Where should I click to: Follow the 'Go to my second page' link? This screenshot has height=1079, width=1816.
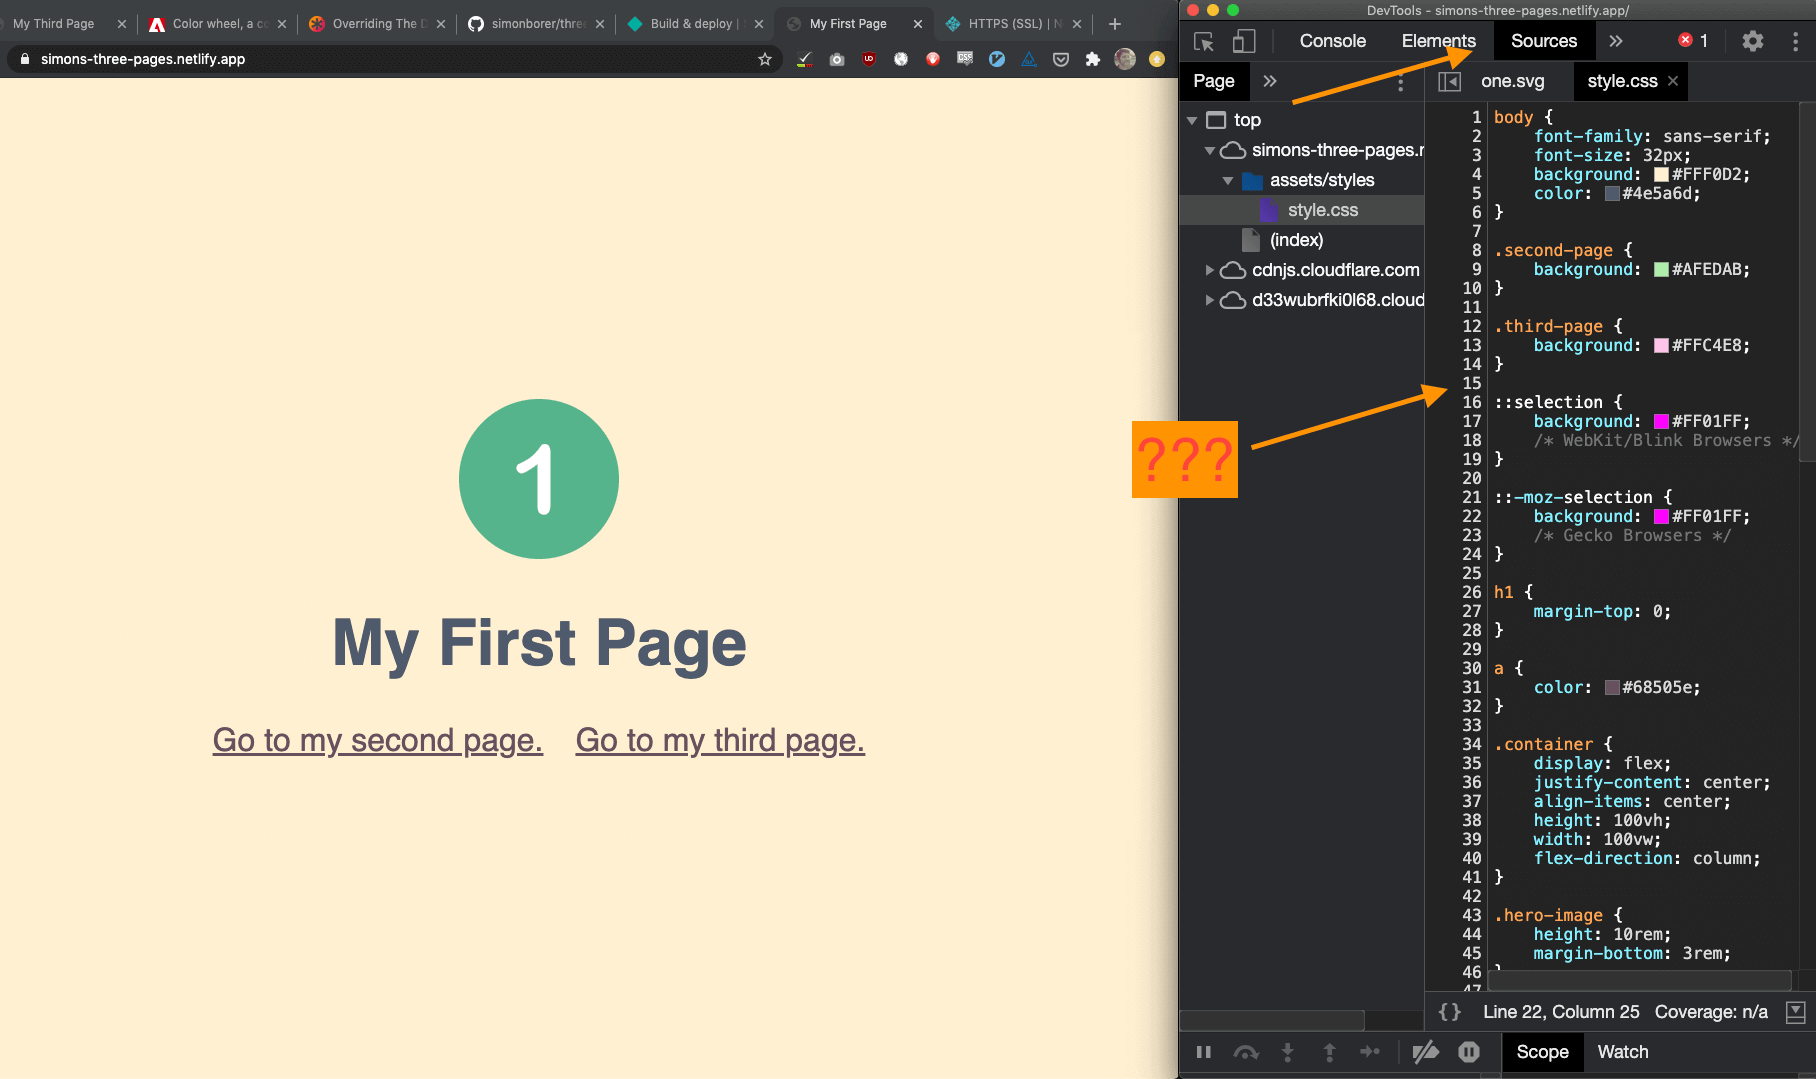coord(377,740)
